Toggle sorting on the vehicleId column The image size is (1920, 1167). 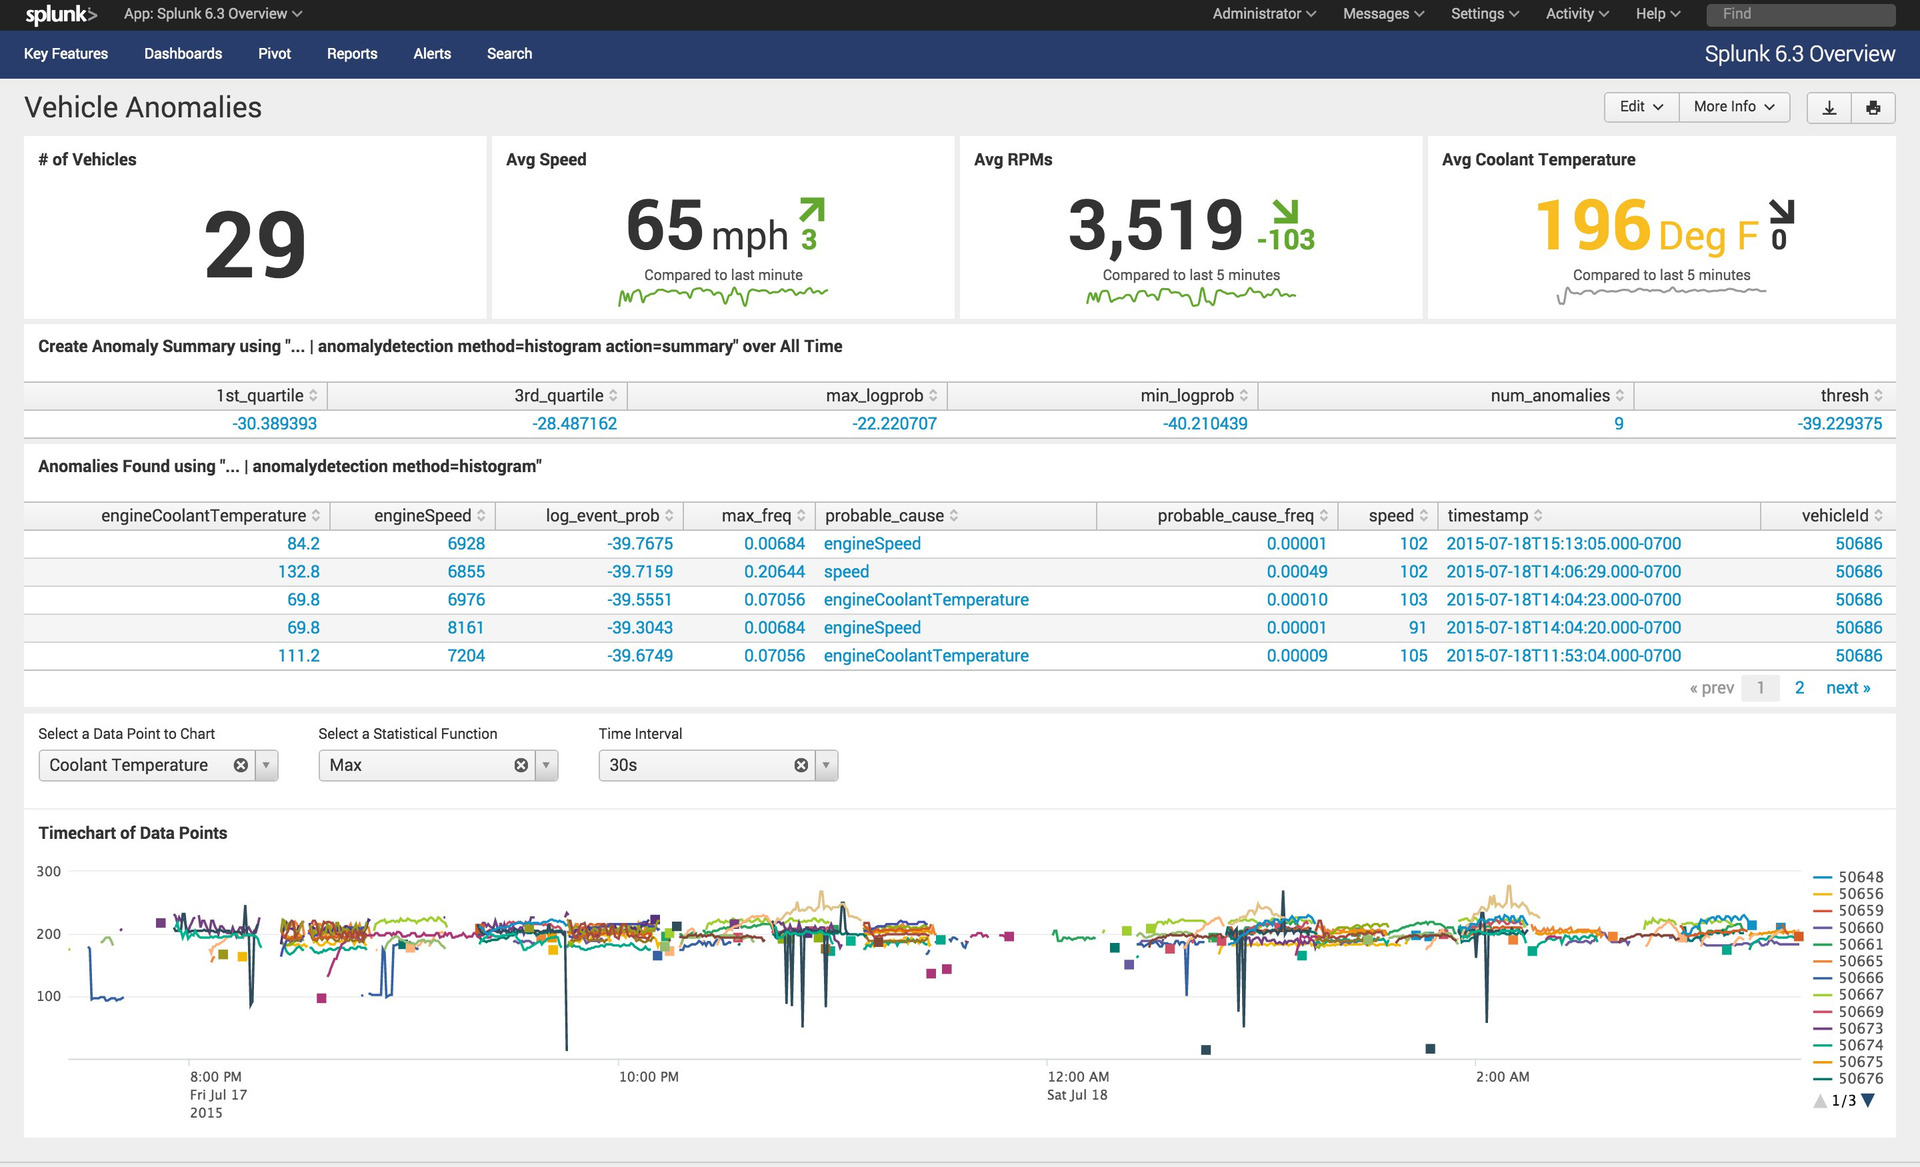click(x=1878, y=515)
